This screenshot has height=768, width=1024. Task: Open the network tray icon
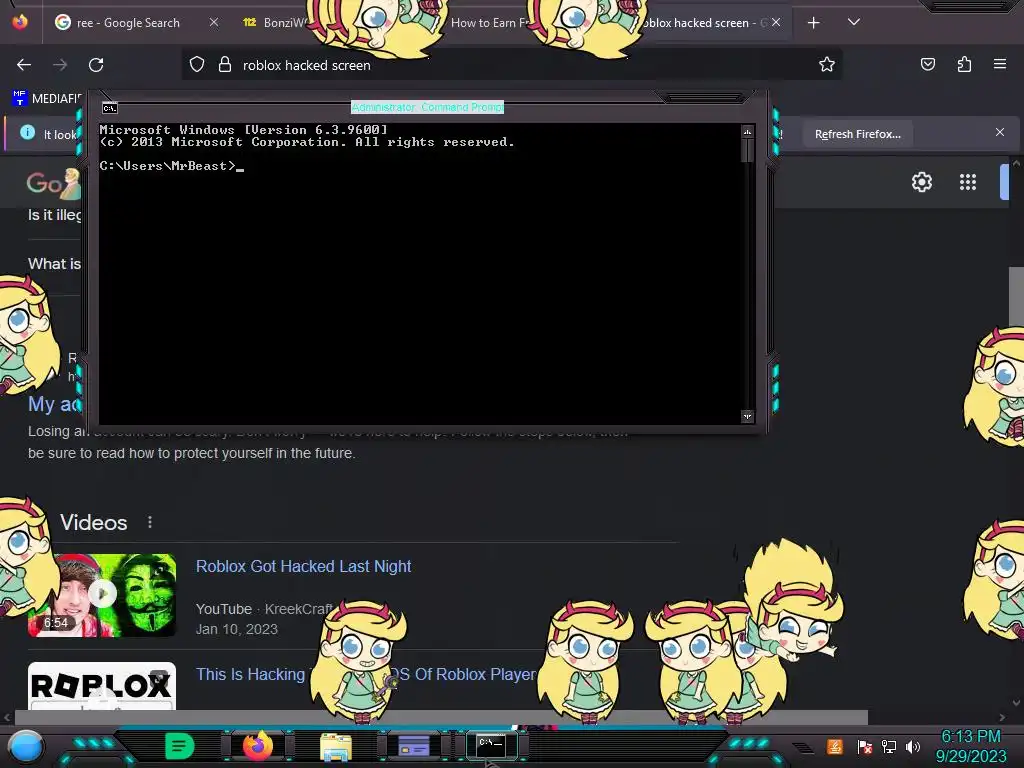coord(889,746)
